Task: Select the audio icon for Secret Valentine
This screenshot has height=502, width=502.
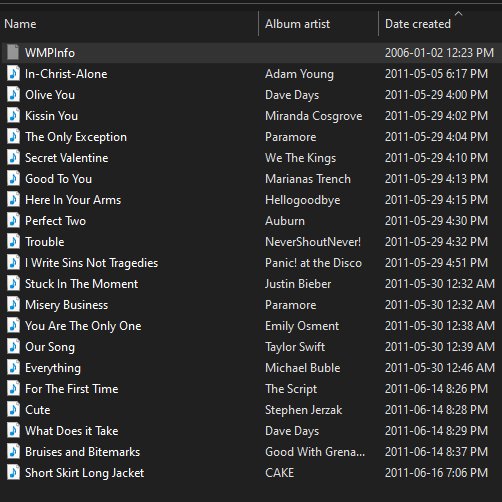Action: [13, 157]
